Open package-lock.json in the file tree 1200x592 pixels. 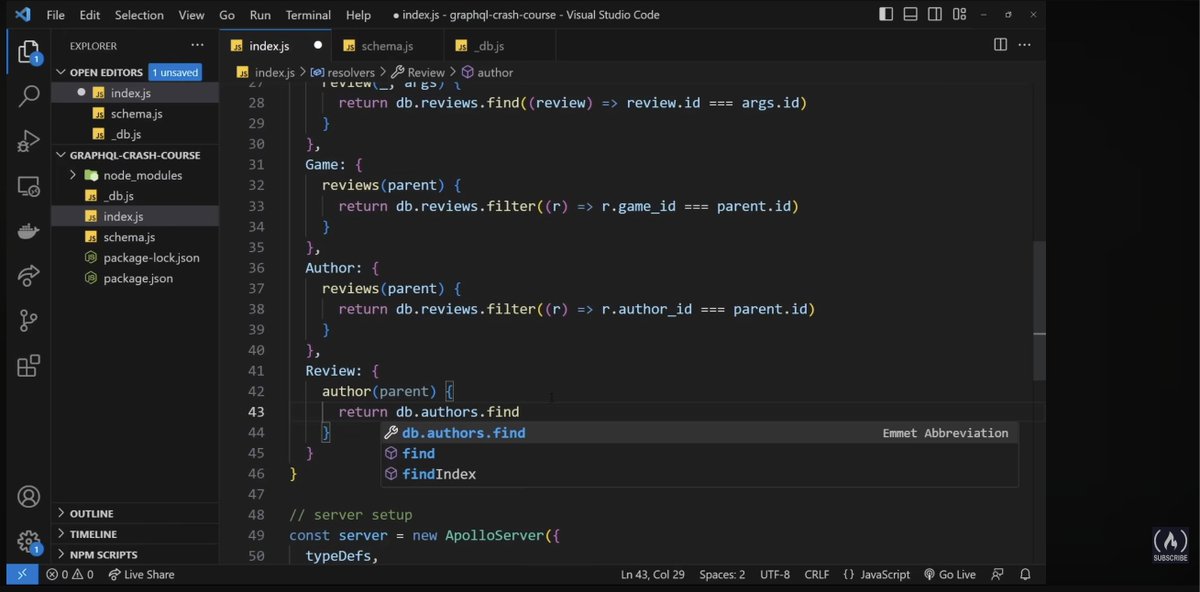point(135,258)
